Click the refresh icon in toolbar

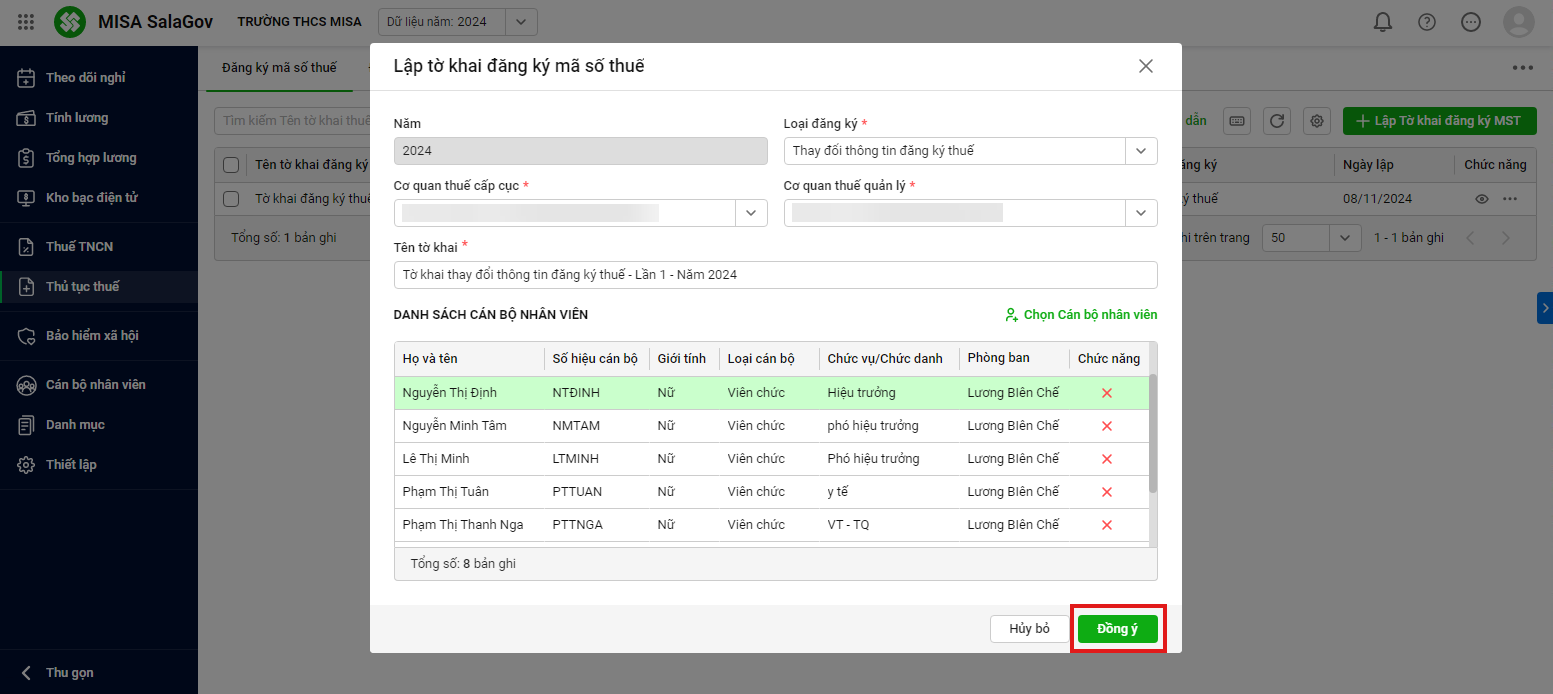[1276, 121]
